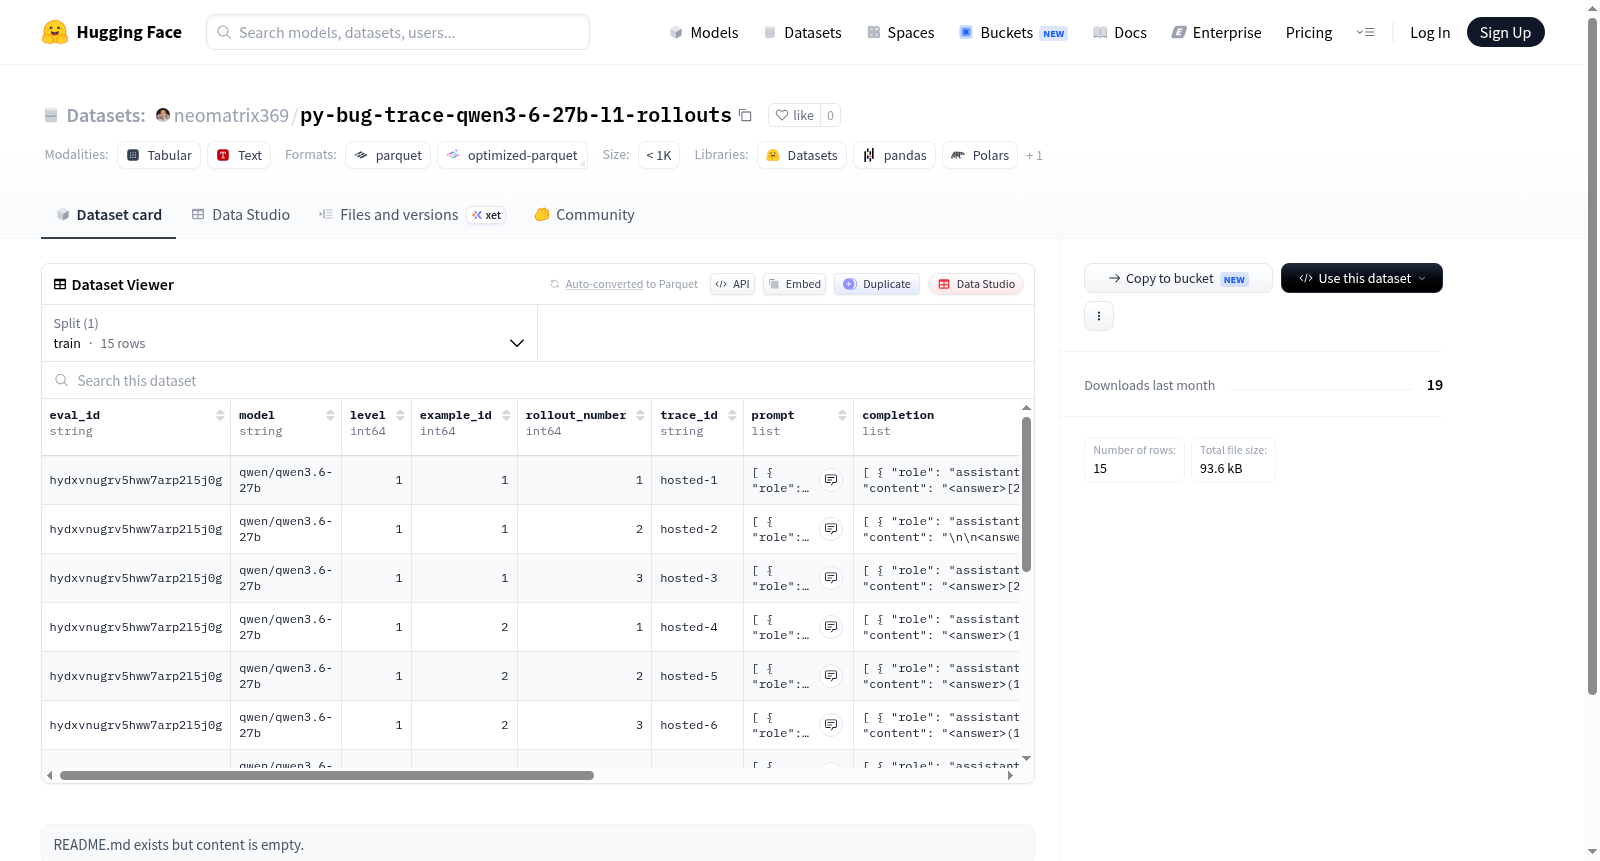Viewport: 1600px width, 861px height.
Task: Filter by the pandas library tag
Action: [894, 155]
